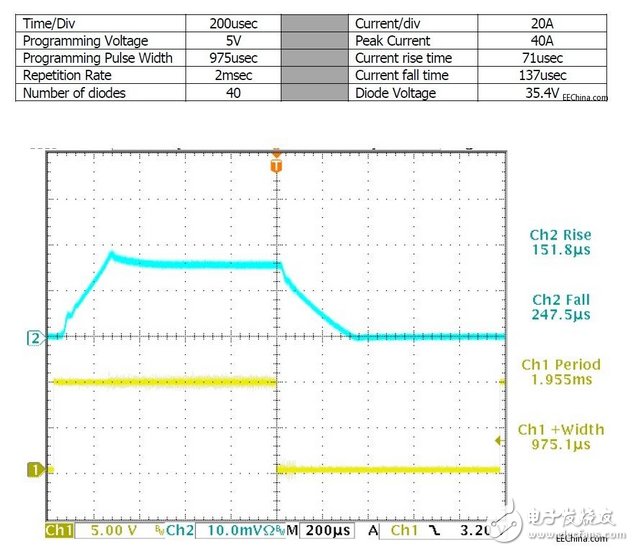Click the Ch1 5.00 V scale readout

[x=116, y=528]
